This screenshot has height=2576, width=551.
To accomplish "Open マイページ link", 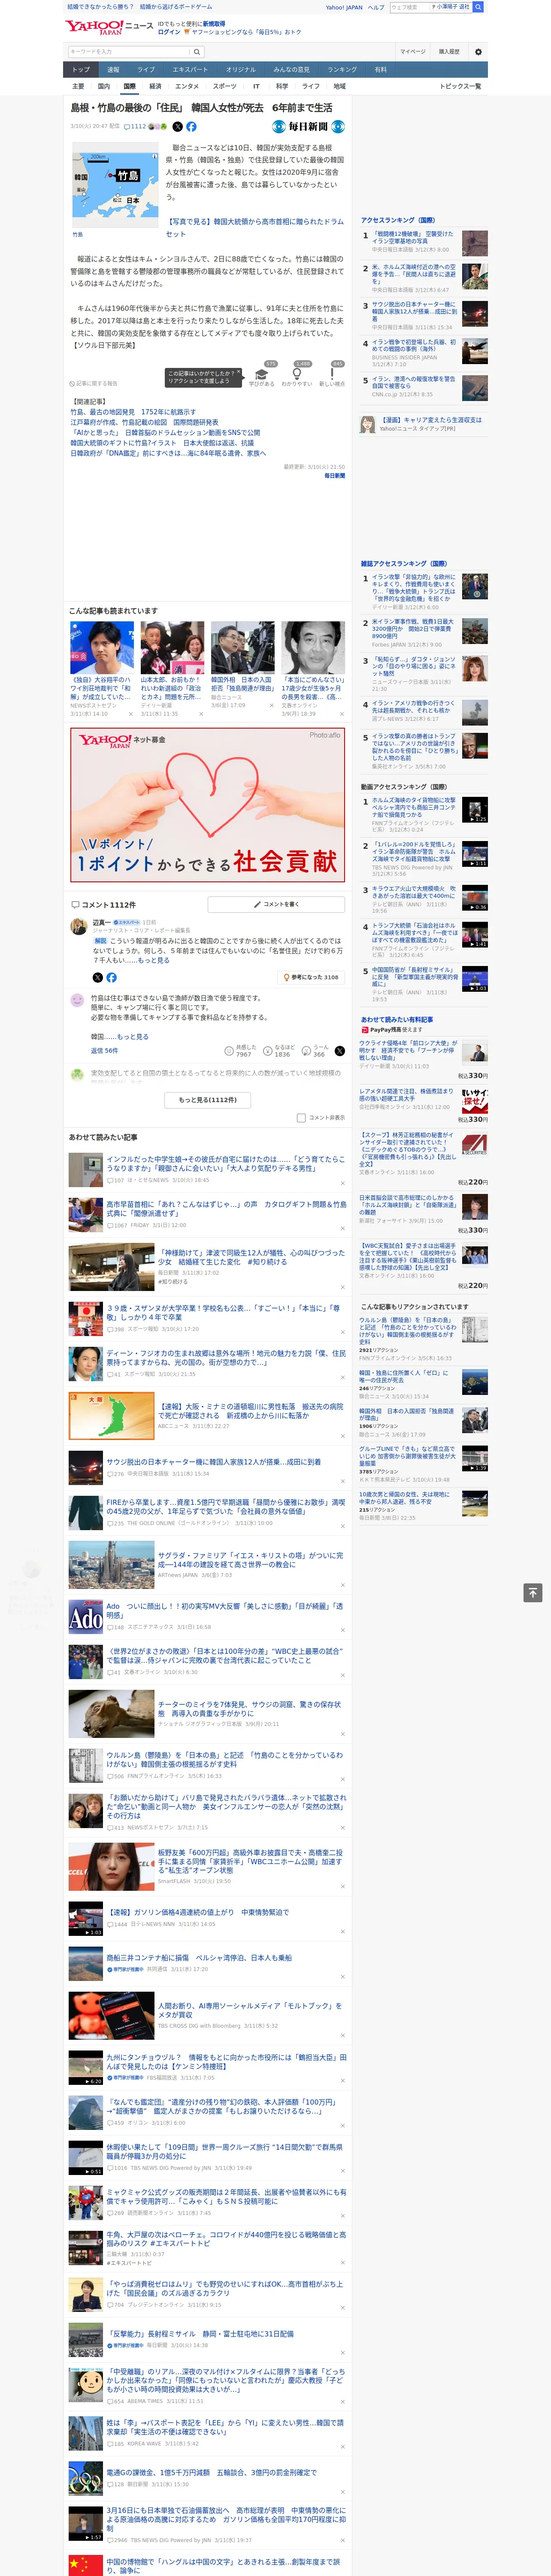I will click(413, 52).
